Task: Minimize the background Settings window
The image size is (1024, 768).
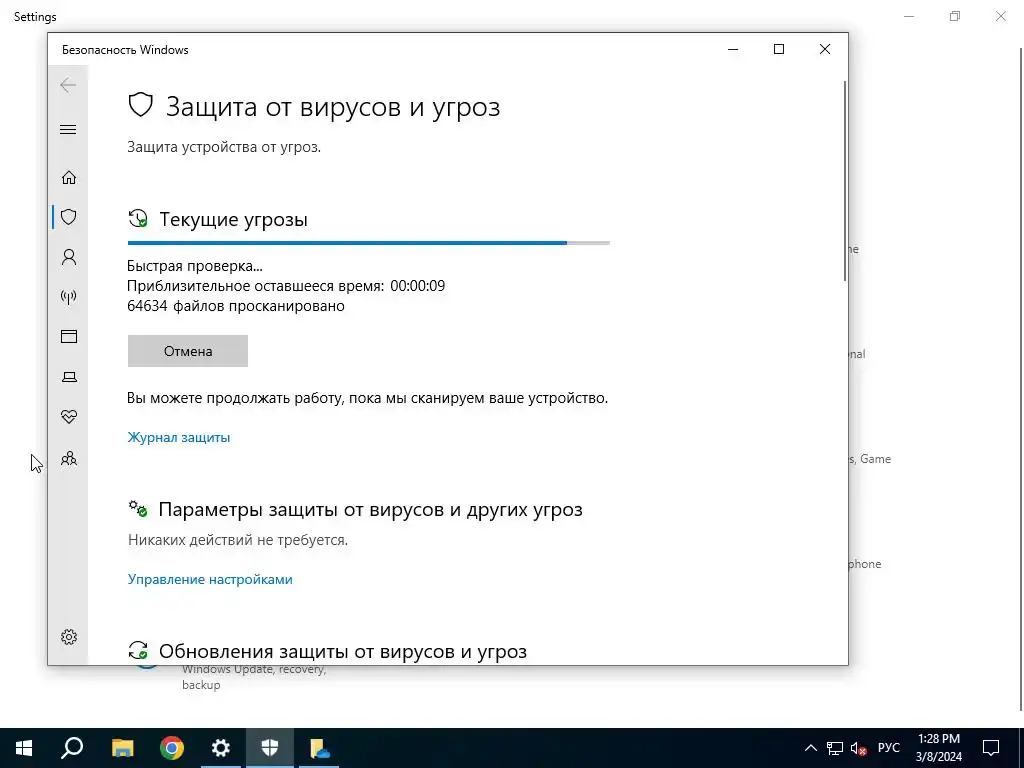Action: tap(909, 16)
